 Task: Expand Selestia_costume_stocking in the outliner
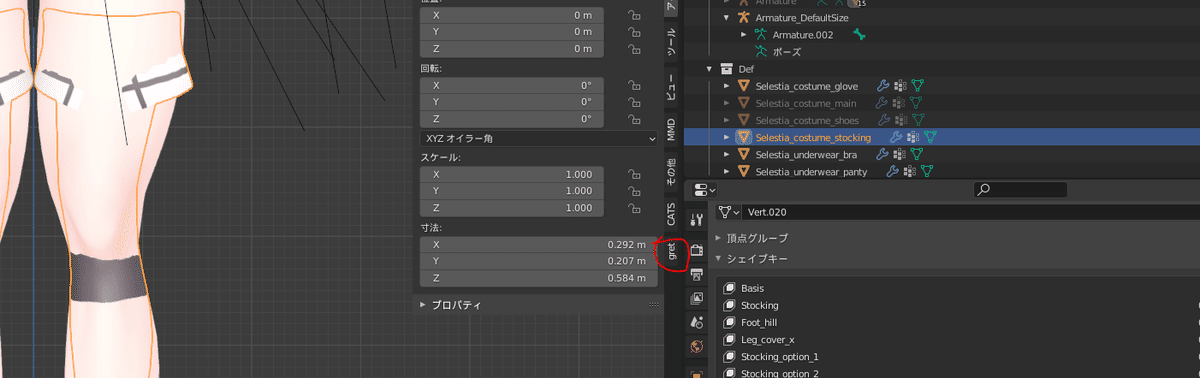tap(726, 137)
